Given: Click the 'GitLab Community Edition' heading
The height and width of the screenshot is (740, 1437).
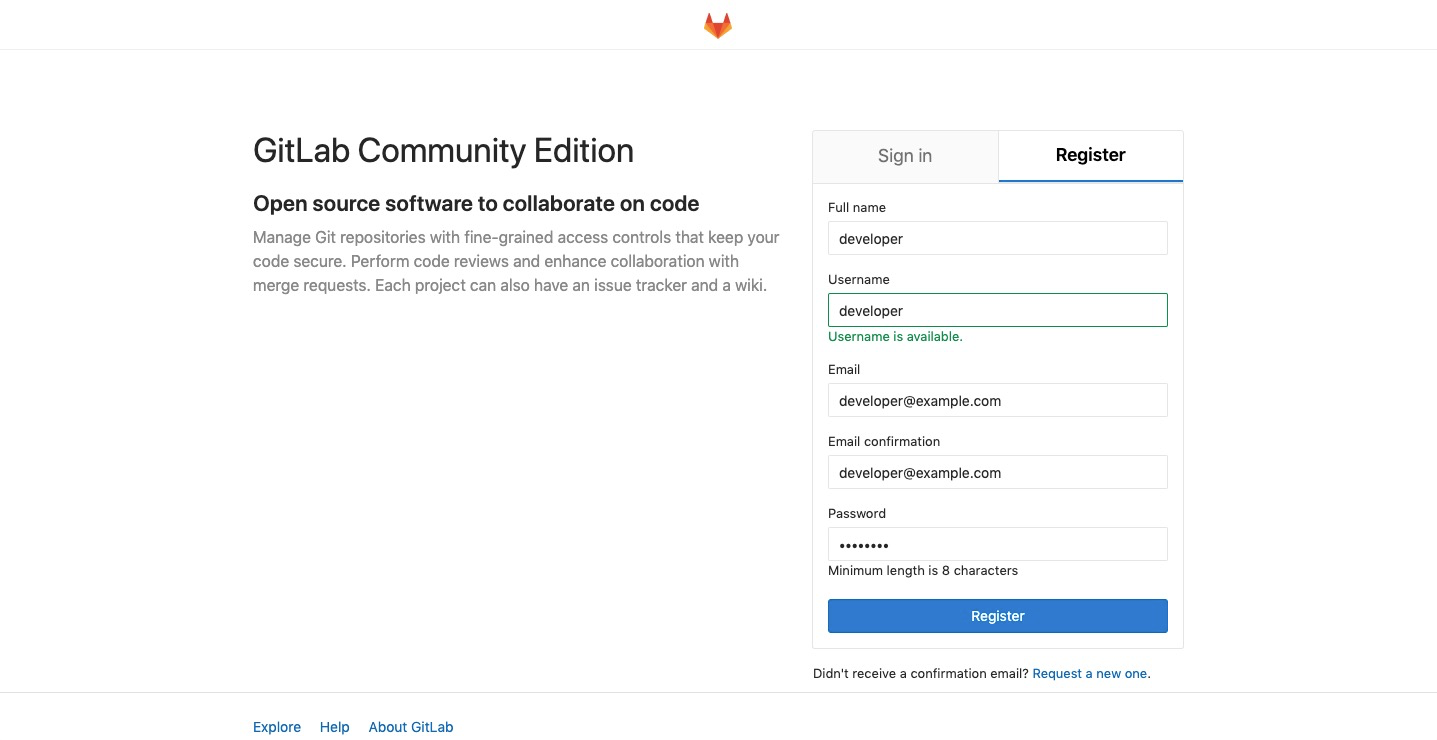Looking at the screenshot, I should pos(443,151).
